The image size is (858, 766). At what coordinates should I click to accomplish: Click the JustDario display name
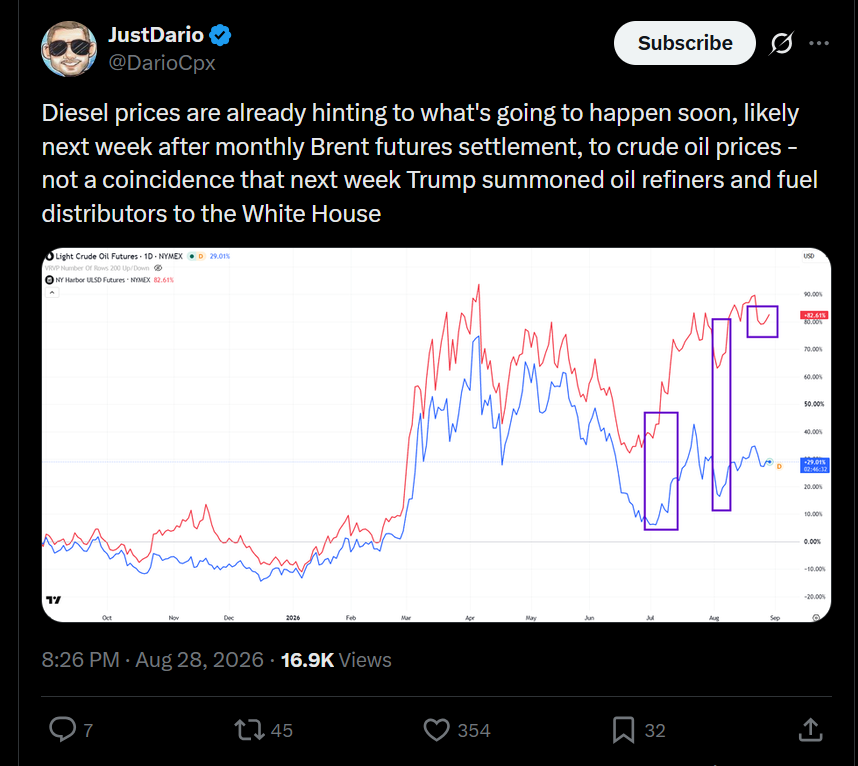coord(156,35)
